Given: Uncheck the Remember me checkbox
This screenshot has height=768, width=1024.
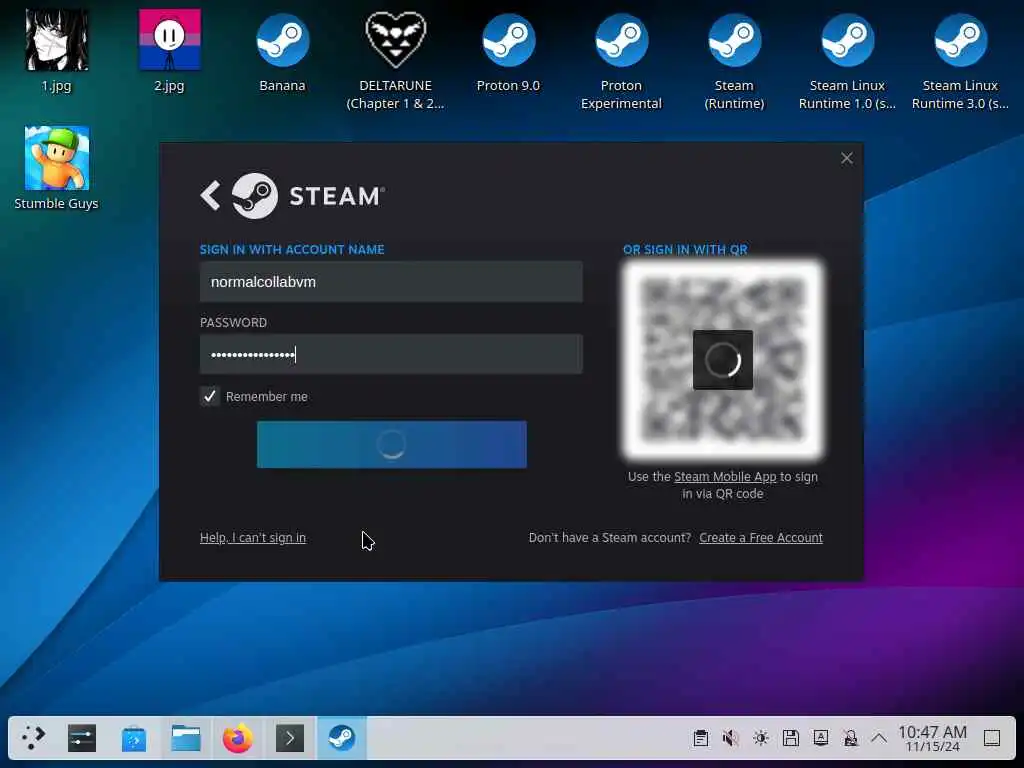Looking at the screenshot, I should tap(210, 396).
